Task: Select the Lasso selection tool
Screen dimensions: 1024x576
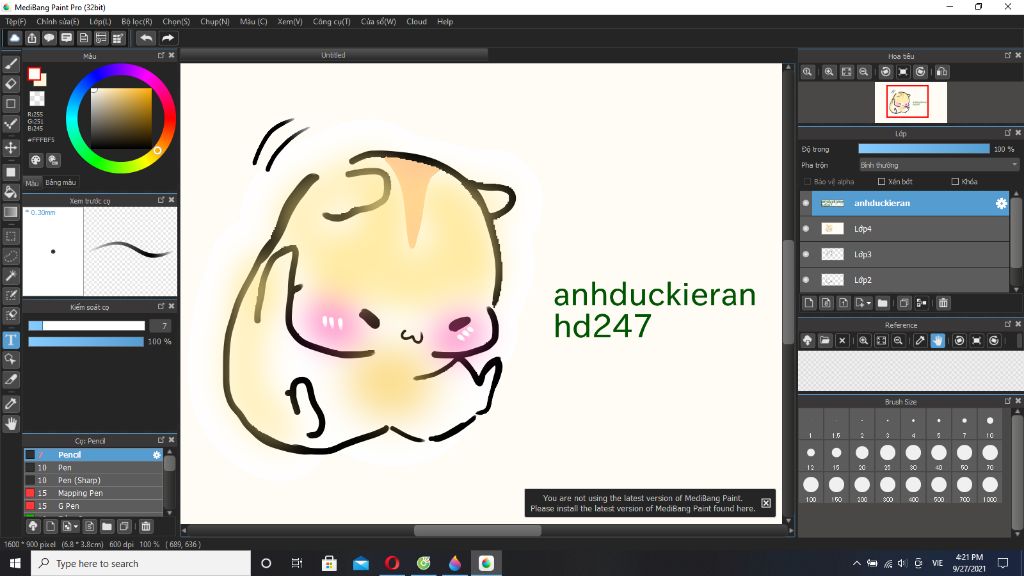Action: click(x=11, y=256)
